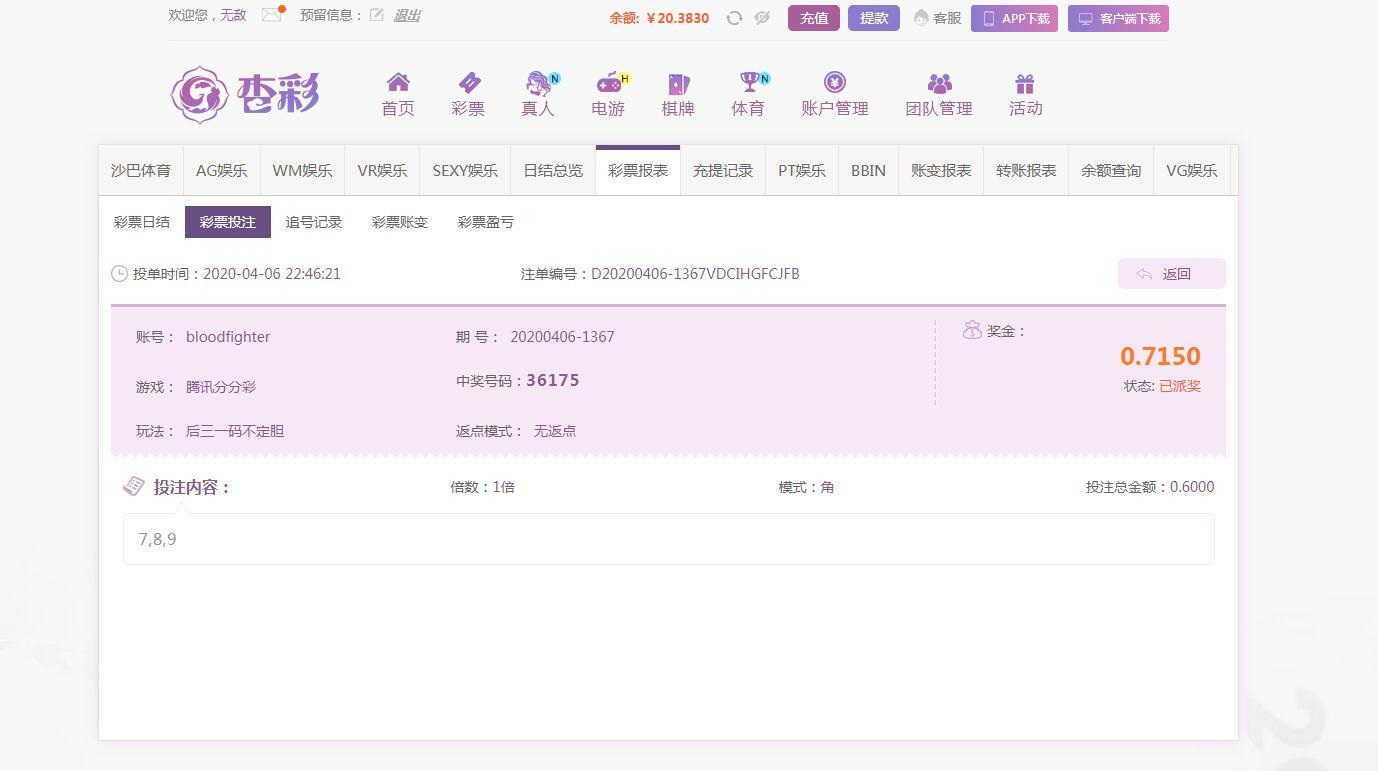Open 客服 customer service
Viewport: 1378px width, 771px height.
[937, 18]
